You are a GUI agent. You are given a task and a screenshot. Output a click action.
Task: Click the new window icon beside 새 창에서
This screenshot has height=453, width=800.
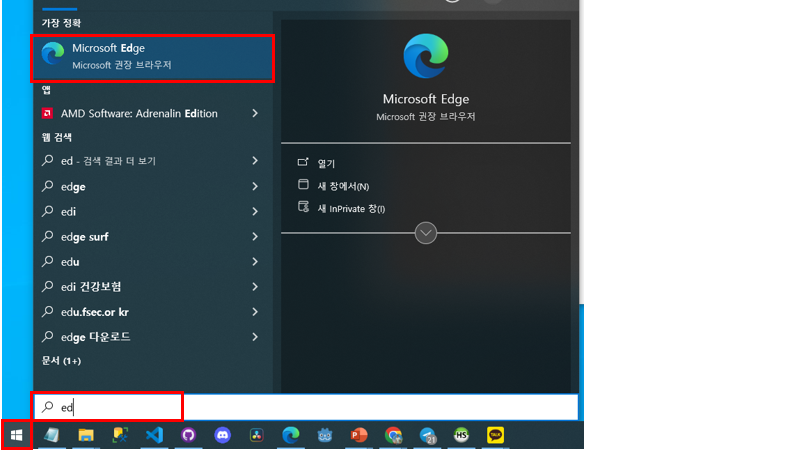pyautogui.click(x=303, y=185)
